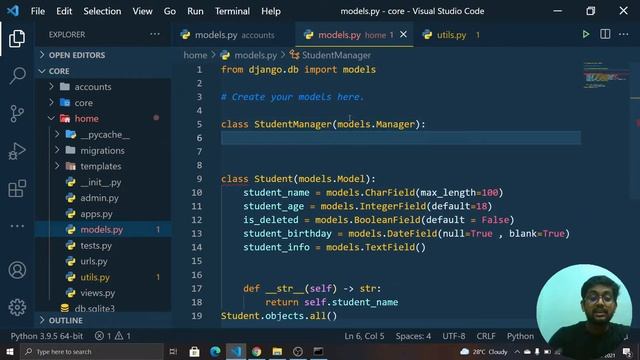Open the Terminal menu
Viewport: 640px width, 360px height.
pos(232,11)
